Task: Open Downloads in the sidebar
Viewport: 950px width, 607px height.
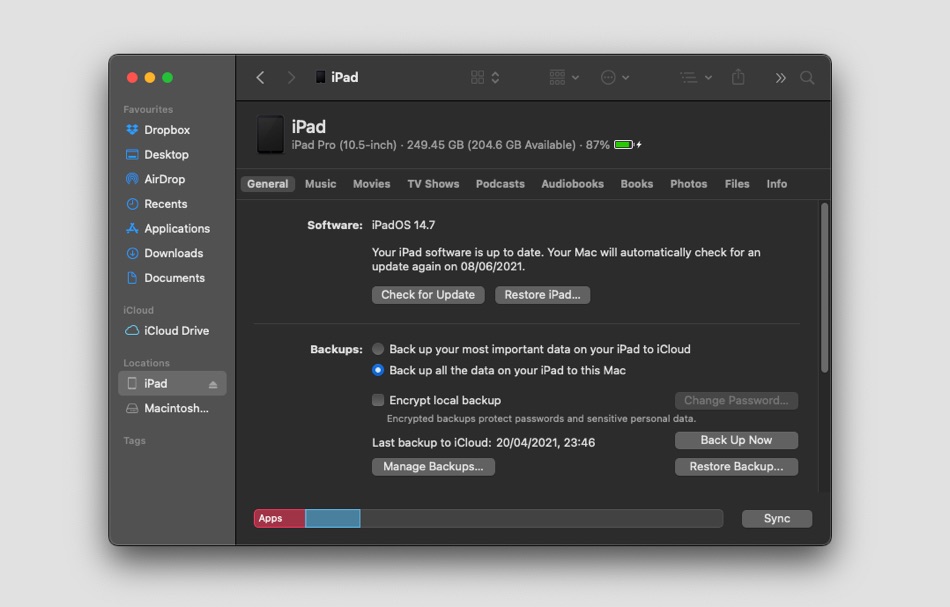Action: point(172,253)
